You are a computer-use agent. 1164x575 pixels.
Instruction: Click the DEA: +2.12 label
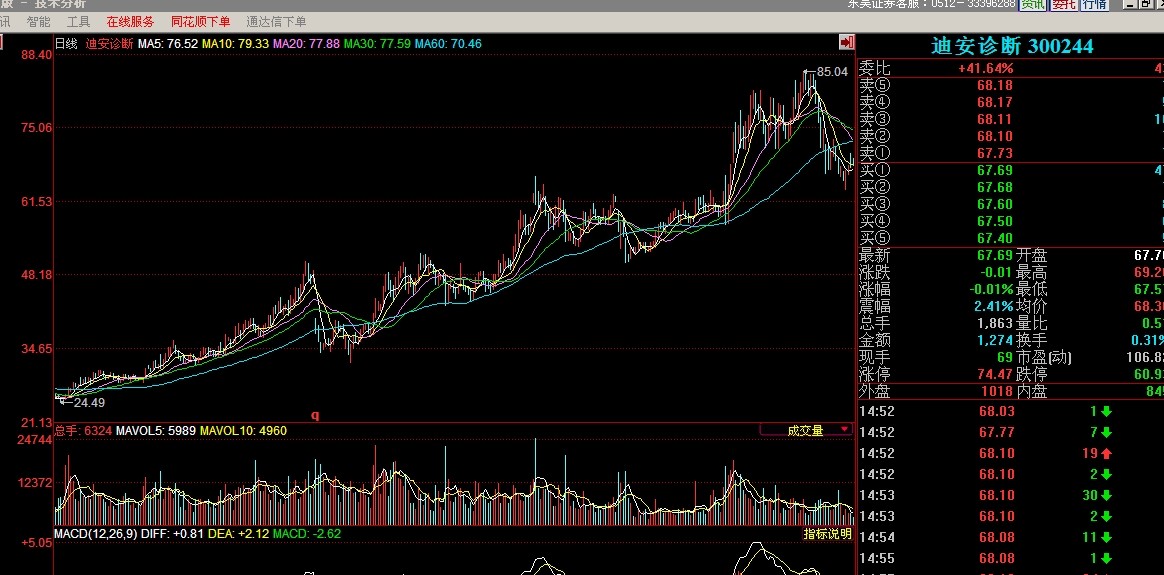(x=238, y=533)
